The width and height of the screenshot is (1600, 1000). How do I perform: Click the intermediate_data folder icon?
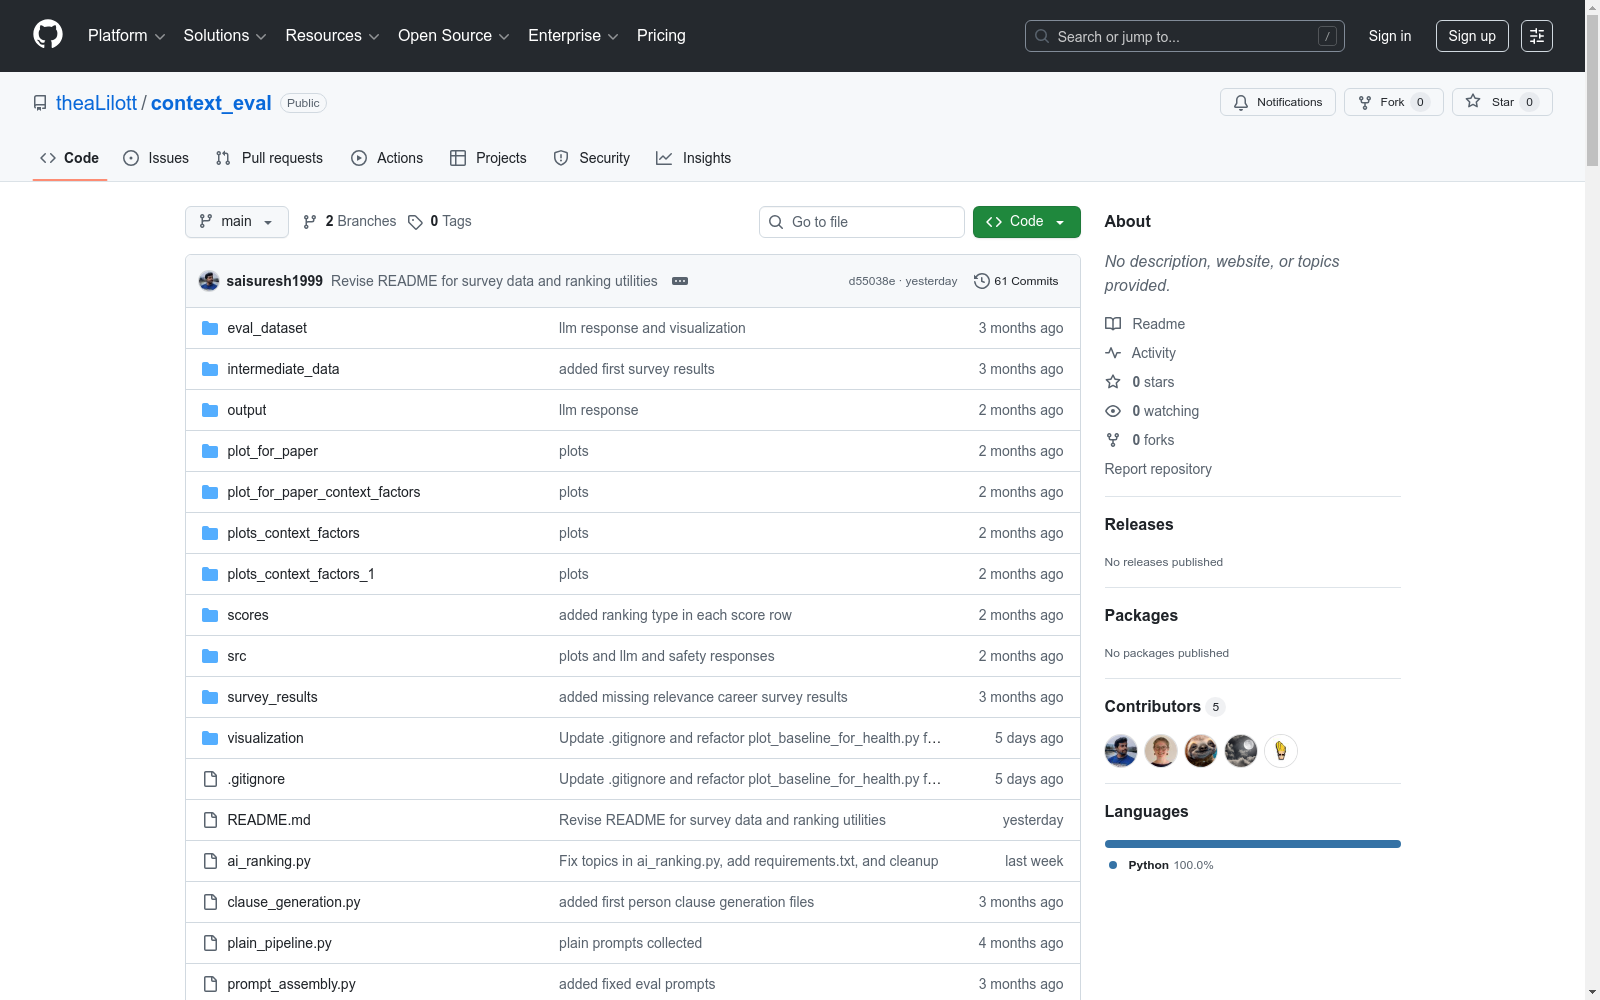click(x=210, y=369)
